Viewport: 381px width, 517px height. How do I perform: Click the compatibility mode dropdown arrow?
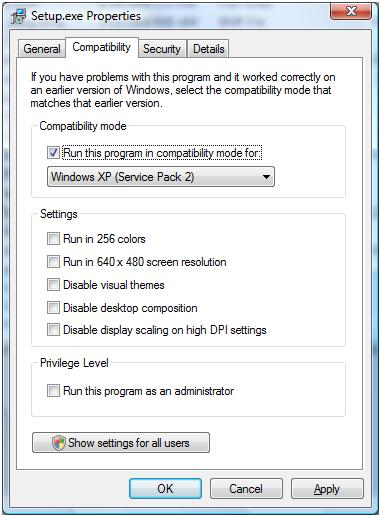(x=266, y=177)
